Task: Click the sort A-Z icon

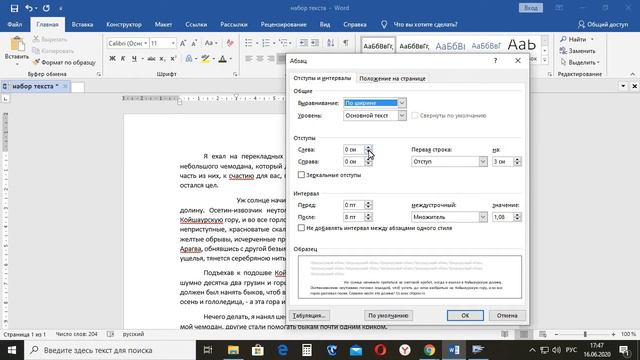Action: pos(331,43)
